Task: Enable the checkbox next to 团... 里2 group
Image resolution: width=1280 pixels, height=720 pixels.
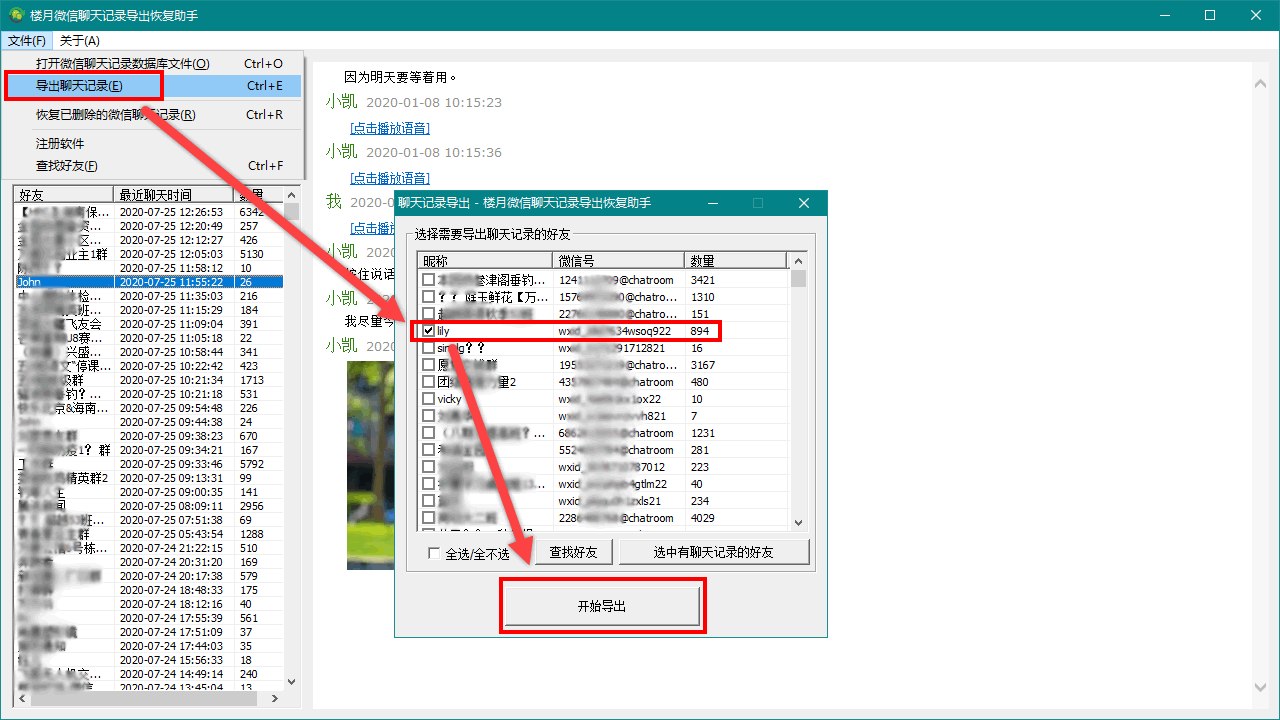Action: (427, 382)
